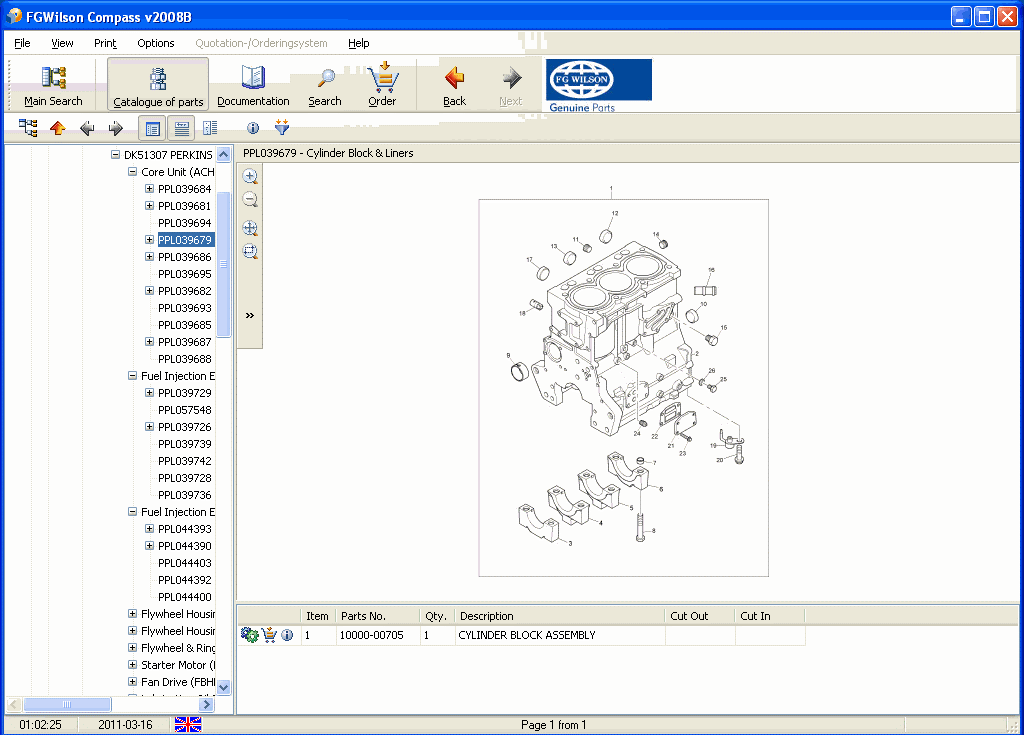Screen dimensions: 1024x735
Task: Select tree item PPL039694
Action: point(185,223)
